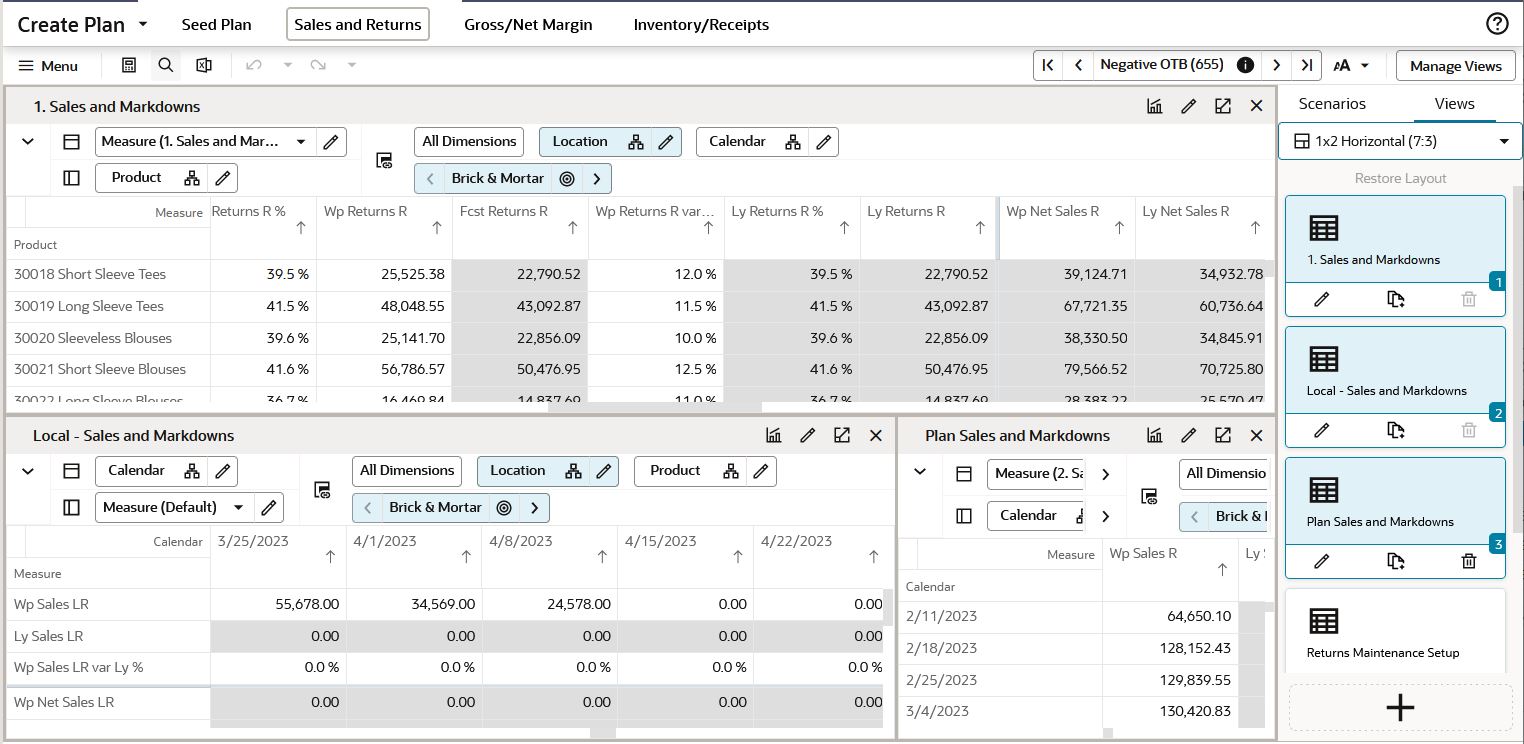Expand the Measure (Default) dropdown
The width and height of the screenshot is (1524, 744).
coord(238,507)
